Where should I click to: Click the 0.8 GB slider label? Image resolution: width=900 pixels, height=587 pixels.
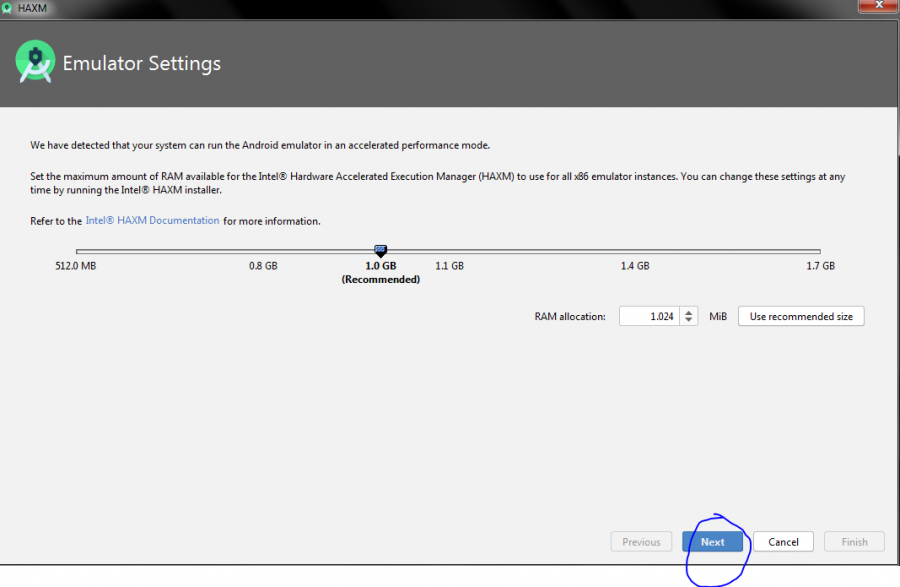pos(263,266)
